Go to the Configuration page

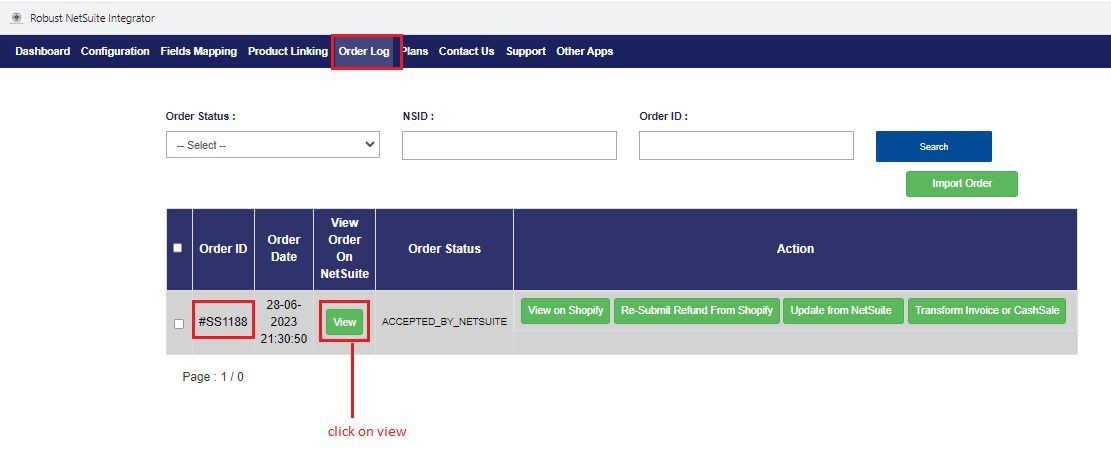(115, 51)
